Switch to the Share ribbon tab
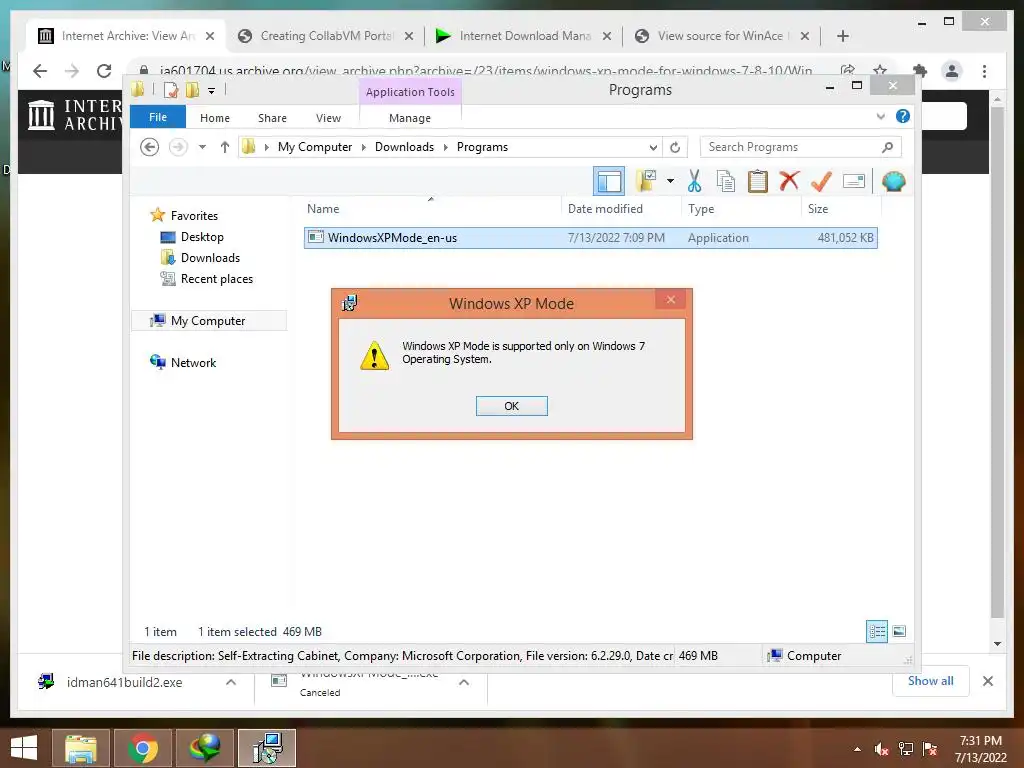This screenshot has height=768, width=1024. coord(272,118)
